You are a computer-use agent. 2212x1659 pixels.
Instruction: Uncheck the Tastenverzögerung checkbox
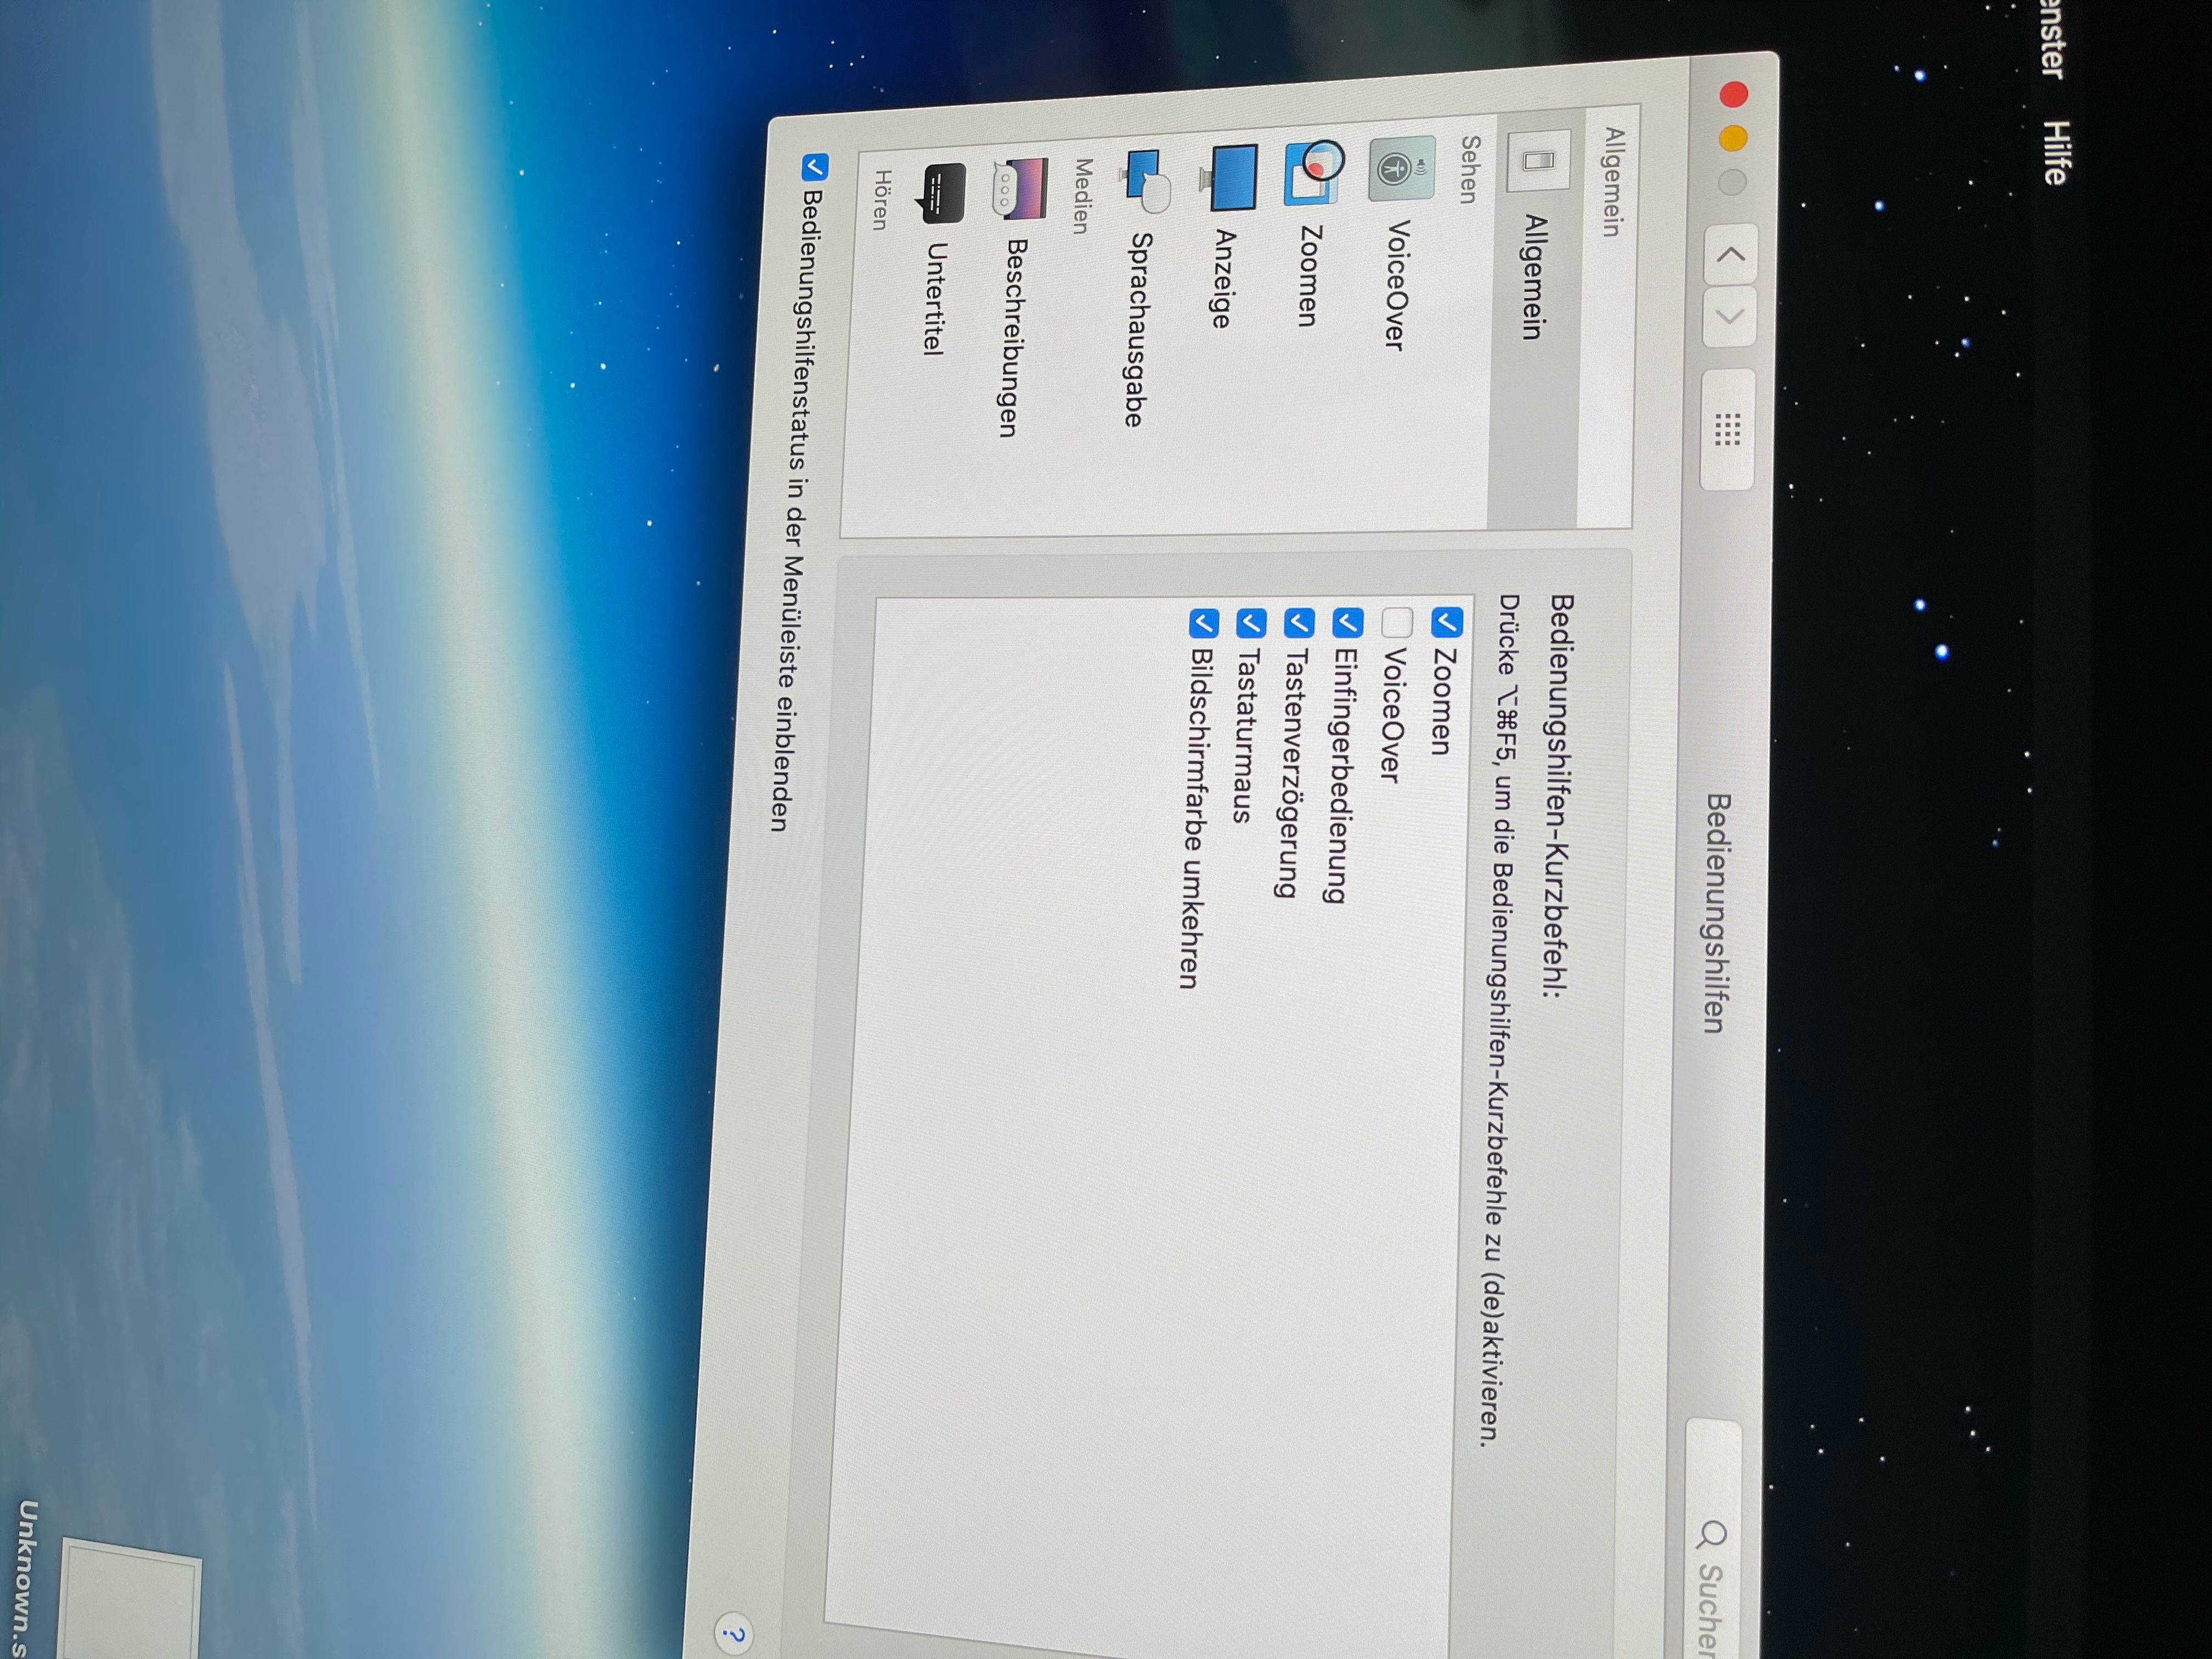coord(1299,623)
